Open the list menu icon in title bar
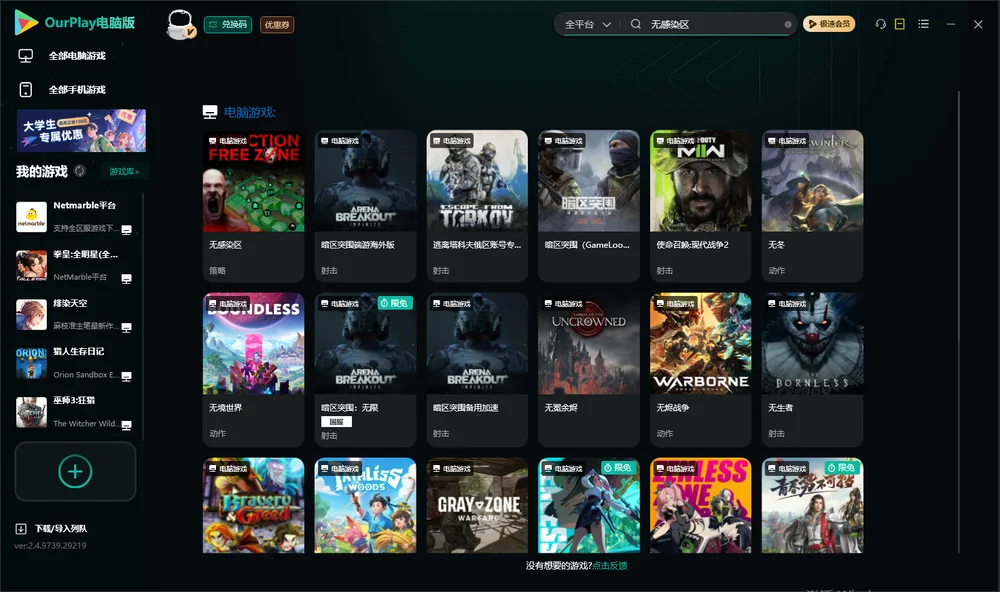Screen dimensions: 1000x592 (923, 24)
